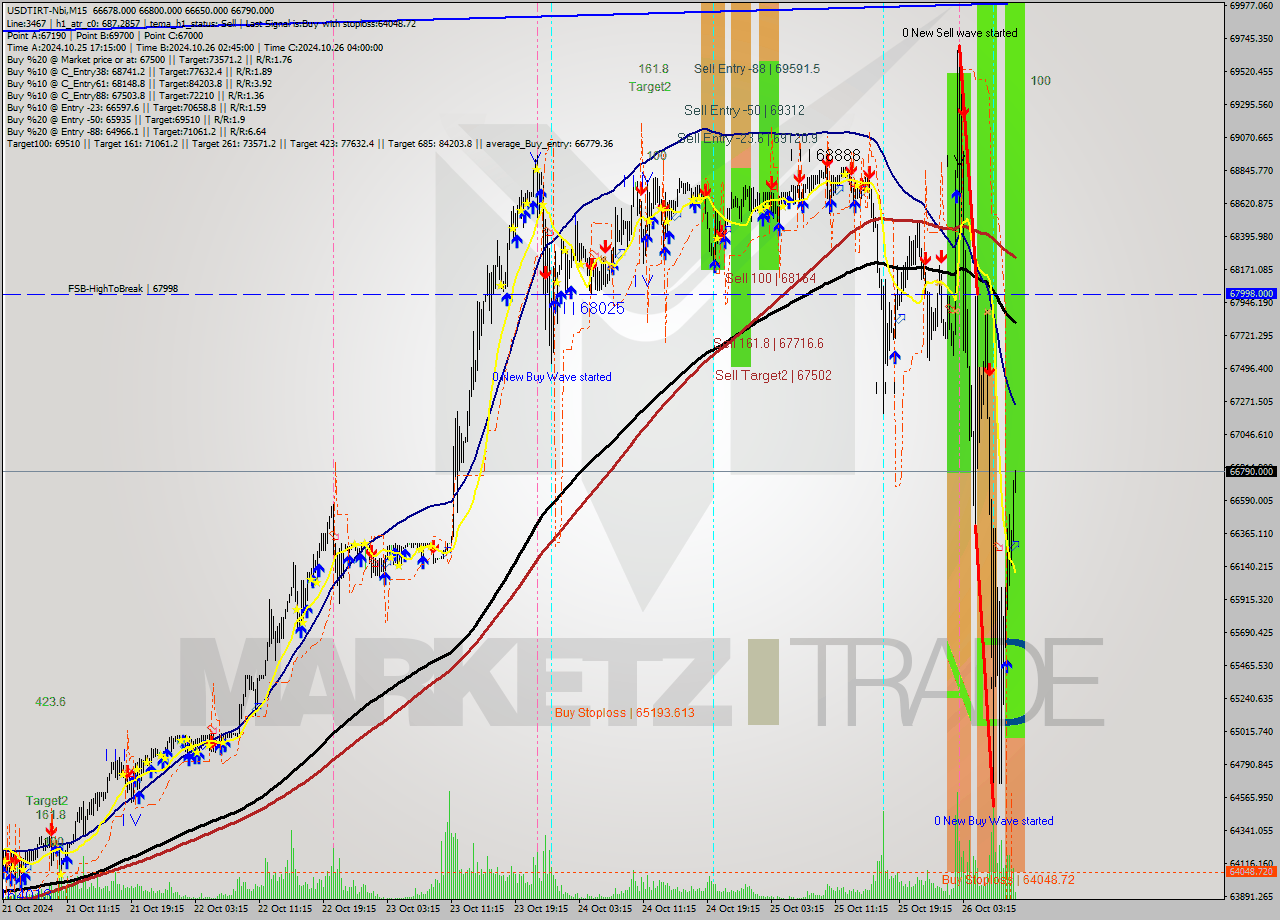The height and width of the screenshot is (920, 1280).
Task: Select the 22 Oct 11:15 time axis label
Action: (284, 909)
